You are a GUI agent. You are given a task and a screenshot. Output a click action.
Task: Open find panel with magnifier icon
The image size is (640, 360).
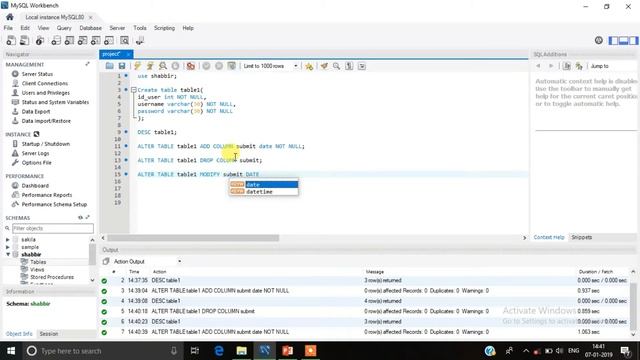[336, 66]
